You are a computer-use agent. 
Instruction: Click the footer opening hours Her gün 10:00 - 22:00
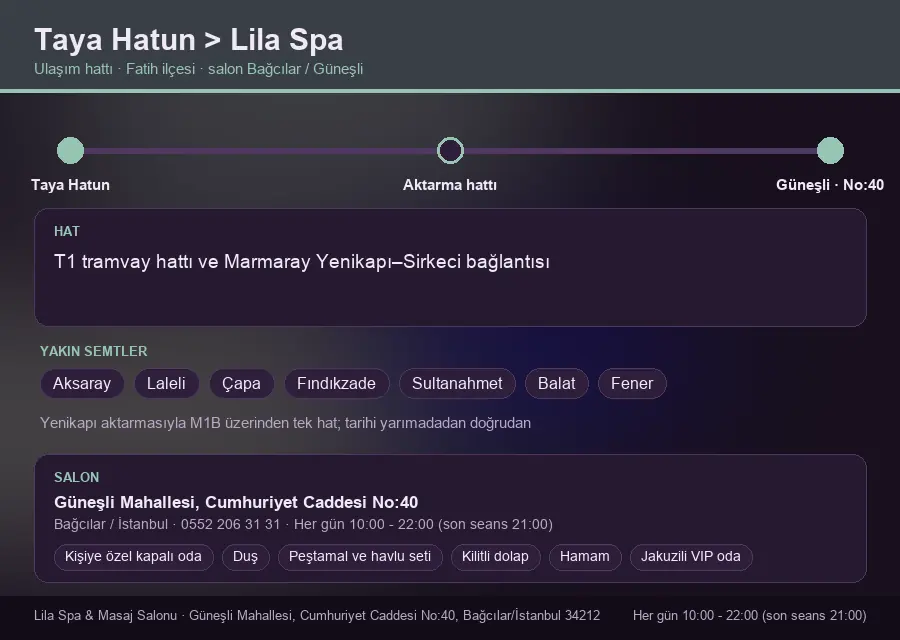(x=750, y=615)
